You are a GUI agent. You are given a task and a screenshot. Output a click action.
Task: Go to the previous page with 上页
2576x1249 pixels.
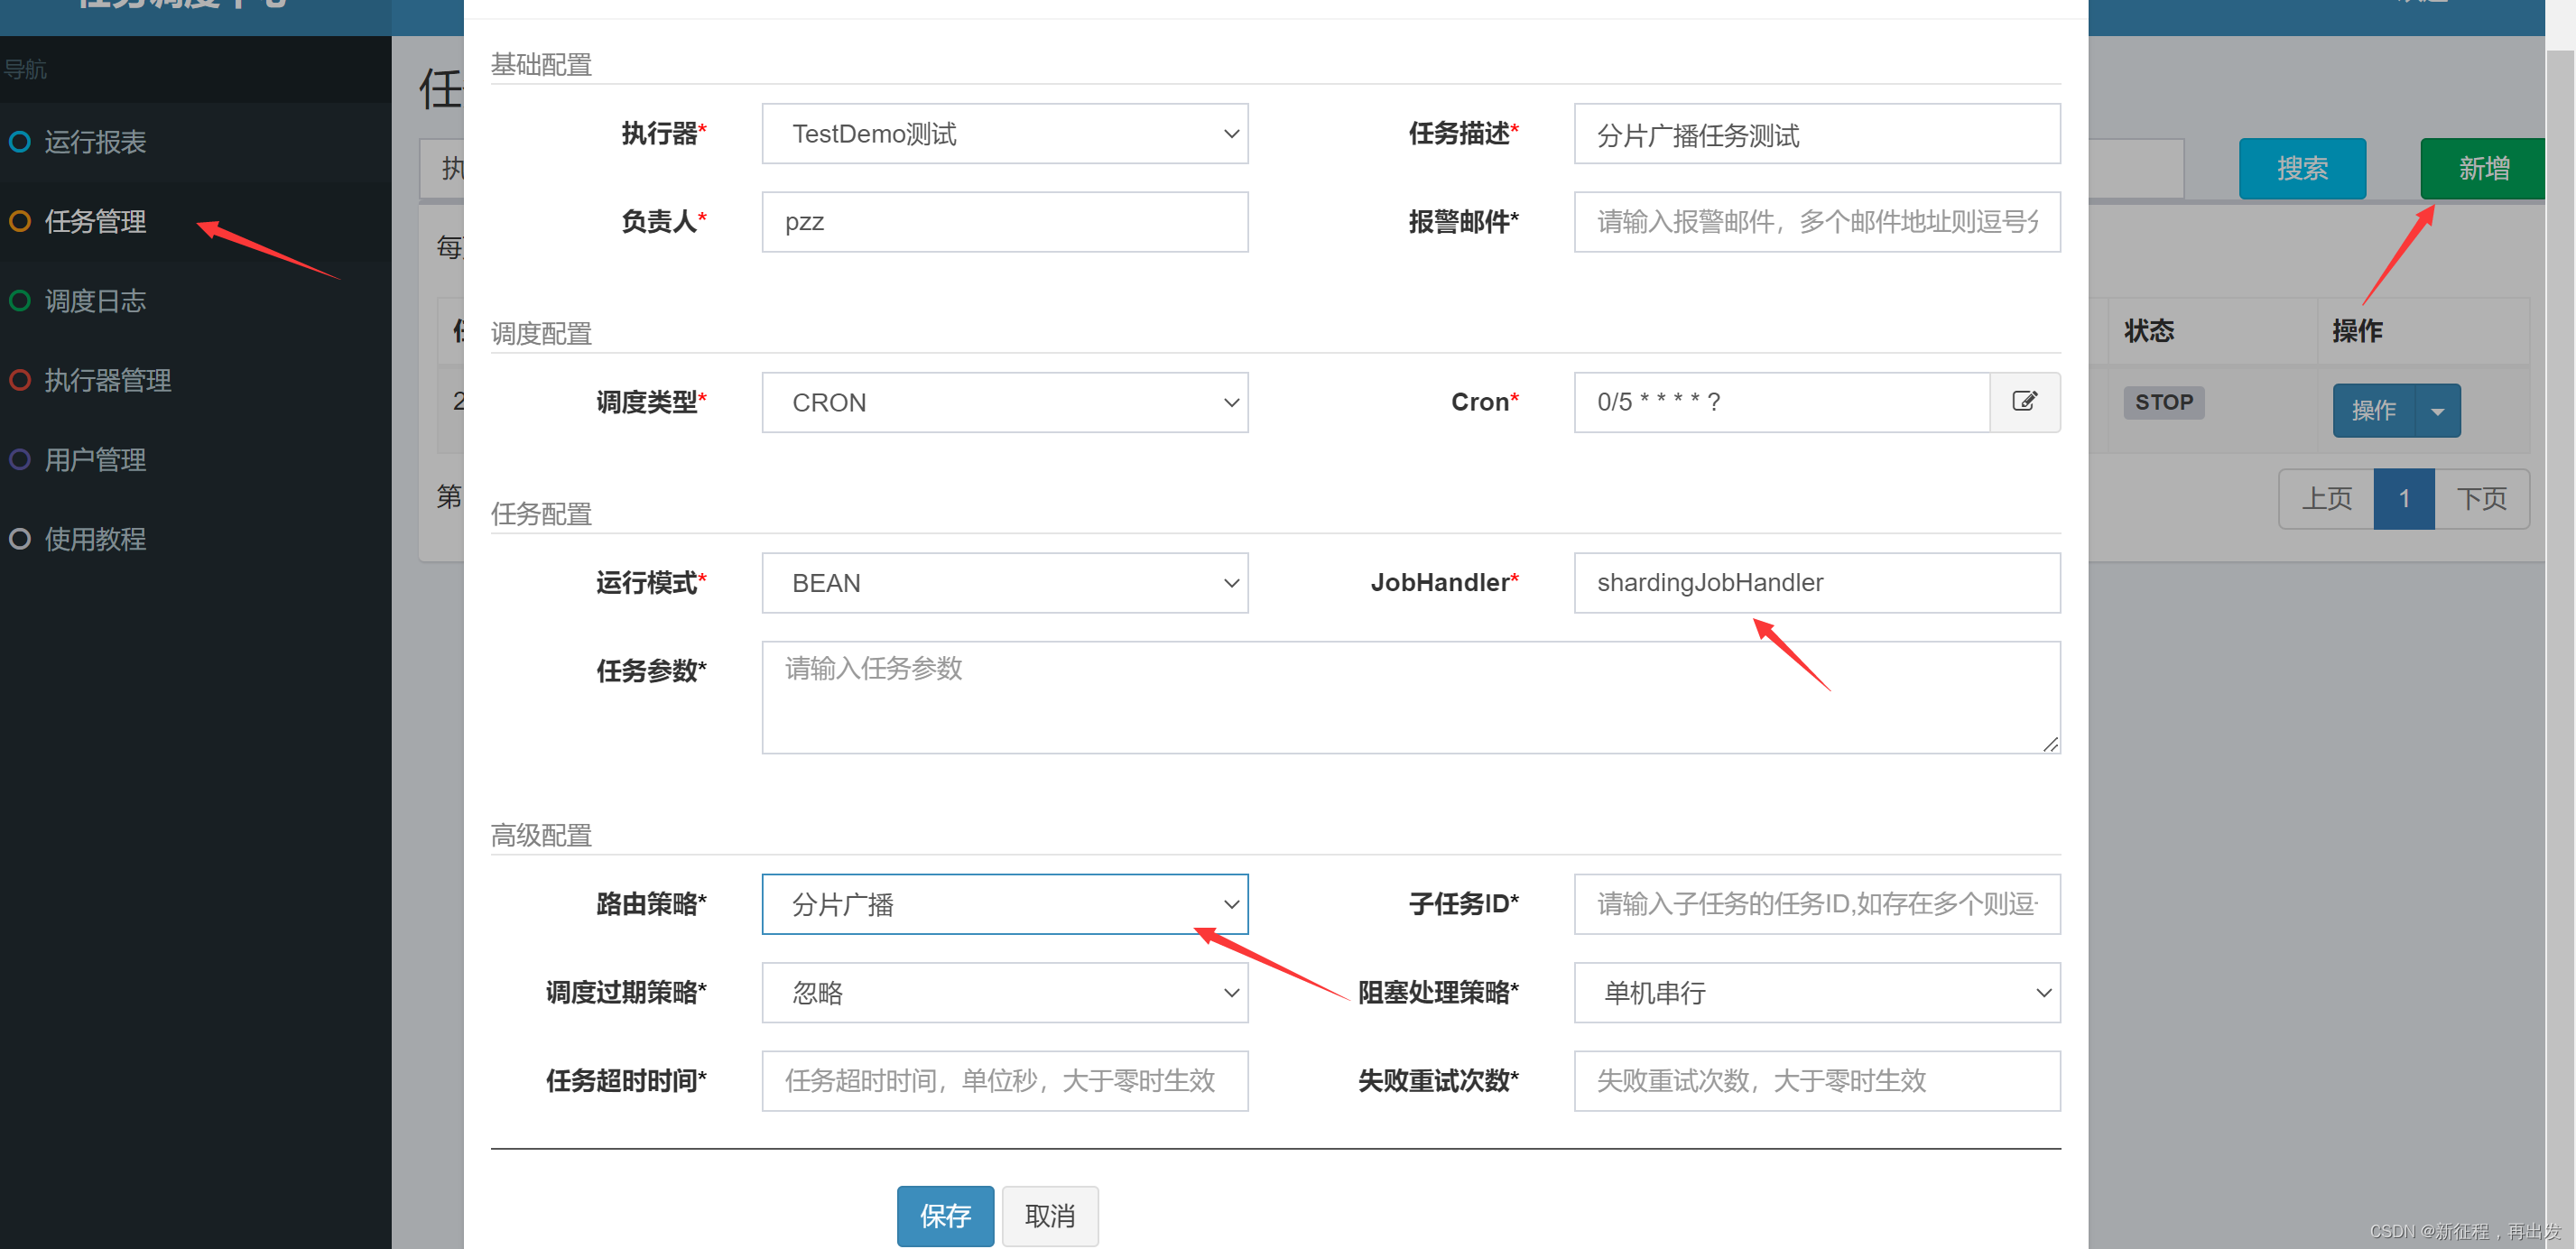2327,499
